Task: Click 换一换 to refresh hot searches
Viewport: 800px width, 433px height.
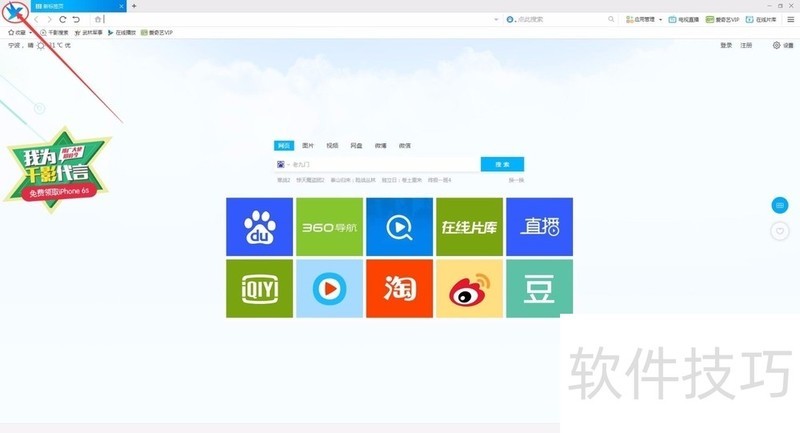Action: pyautogui.click(x=516, y=180)
